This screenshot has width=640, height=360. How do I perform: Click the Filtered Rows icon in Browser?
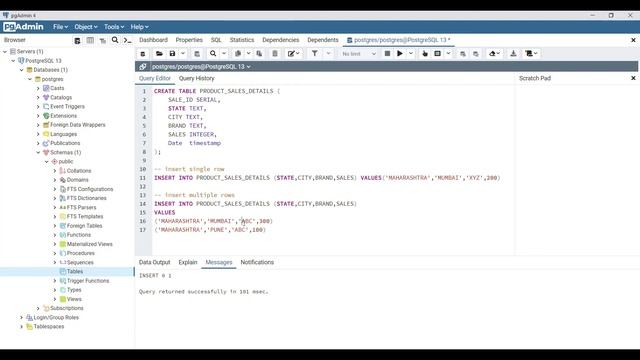[103, 40]
